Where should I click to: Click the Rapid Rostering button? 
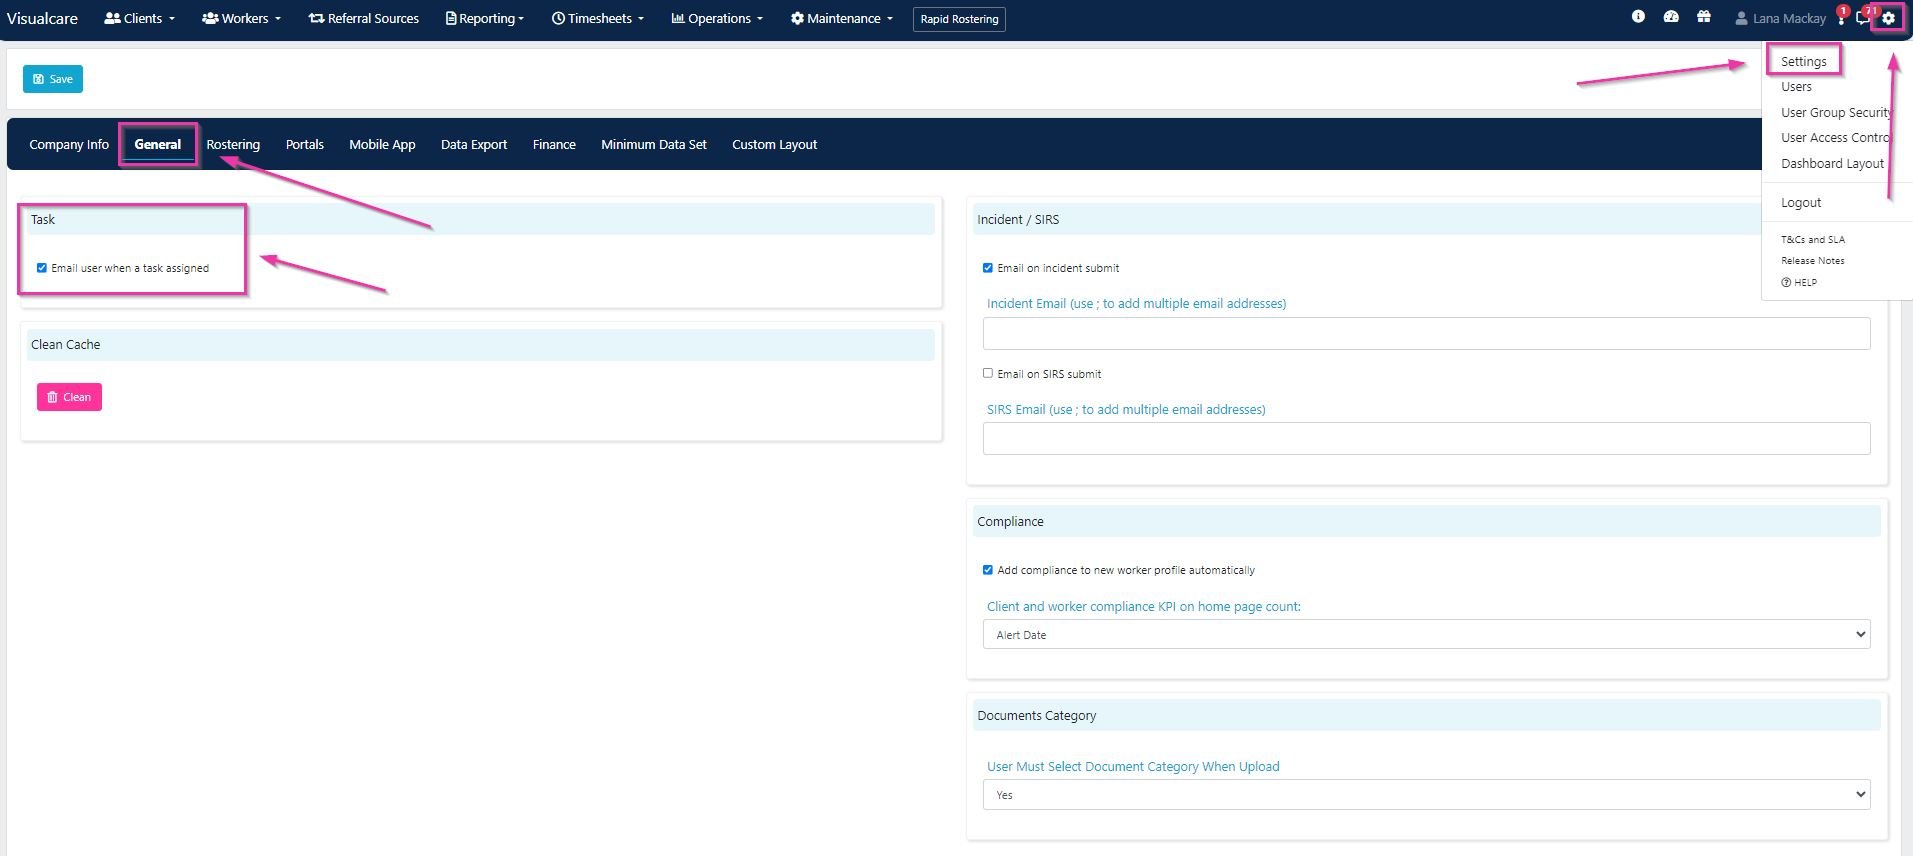pos(959,19)
